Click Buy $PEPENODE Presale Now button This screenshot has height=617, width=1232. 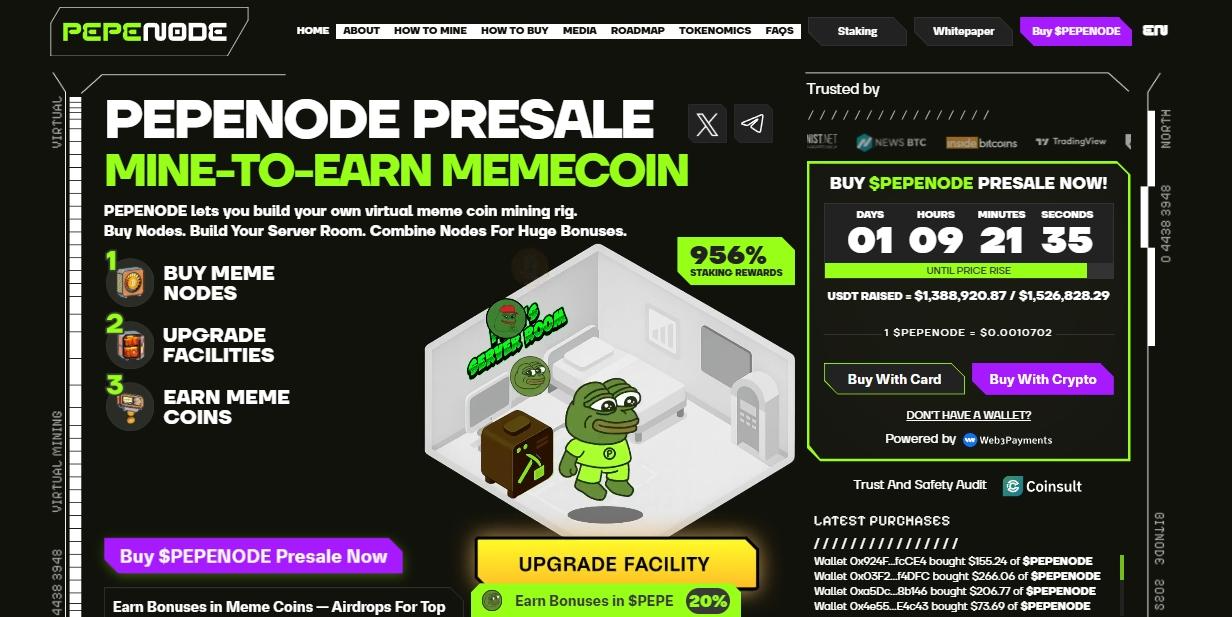253,556
